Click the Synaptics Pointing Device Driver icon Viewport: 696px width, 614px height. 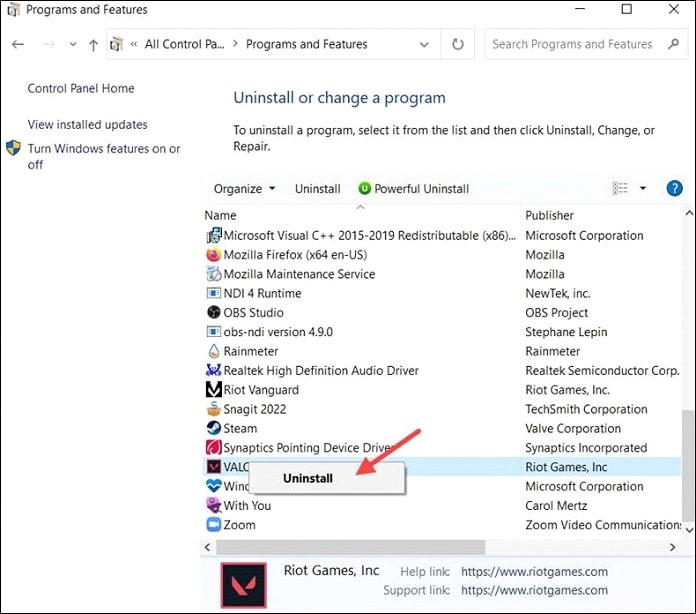[x=213, y=448]
